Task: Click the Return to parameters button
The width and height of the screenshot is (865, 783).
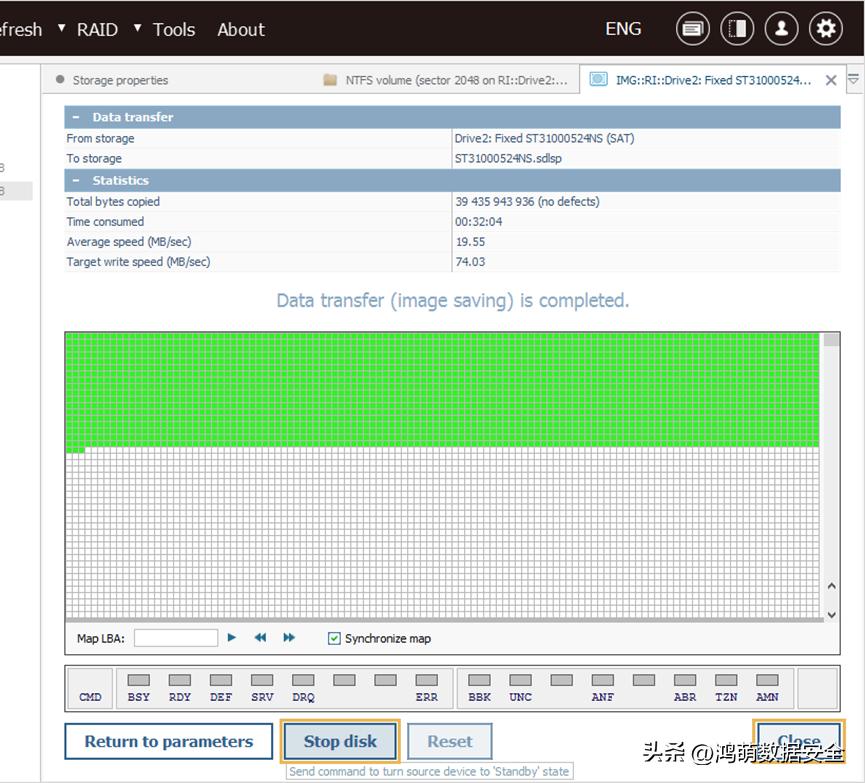Action: point(168,742)
